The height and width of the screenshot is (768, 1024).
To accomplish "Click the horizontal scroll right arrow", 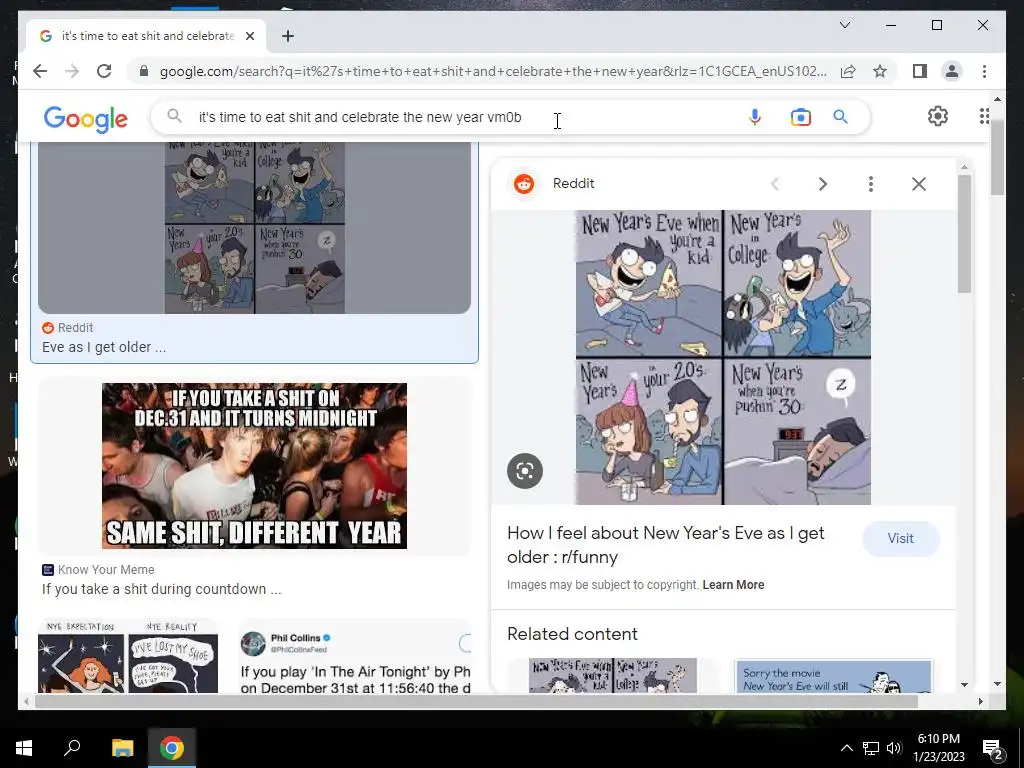I will coord(980,701).
